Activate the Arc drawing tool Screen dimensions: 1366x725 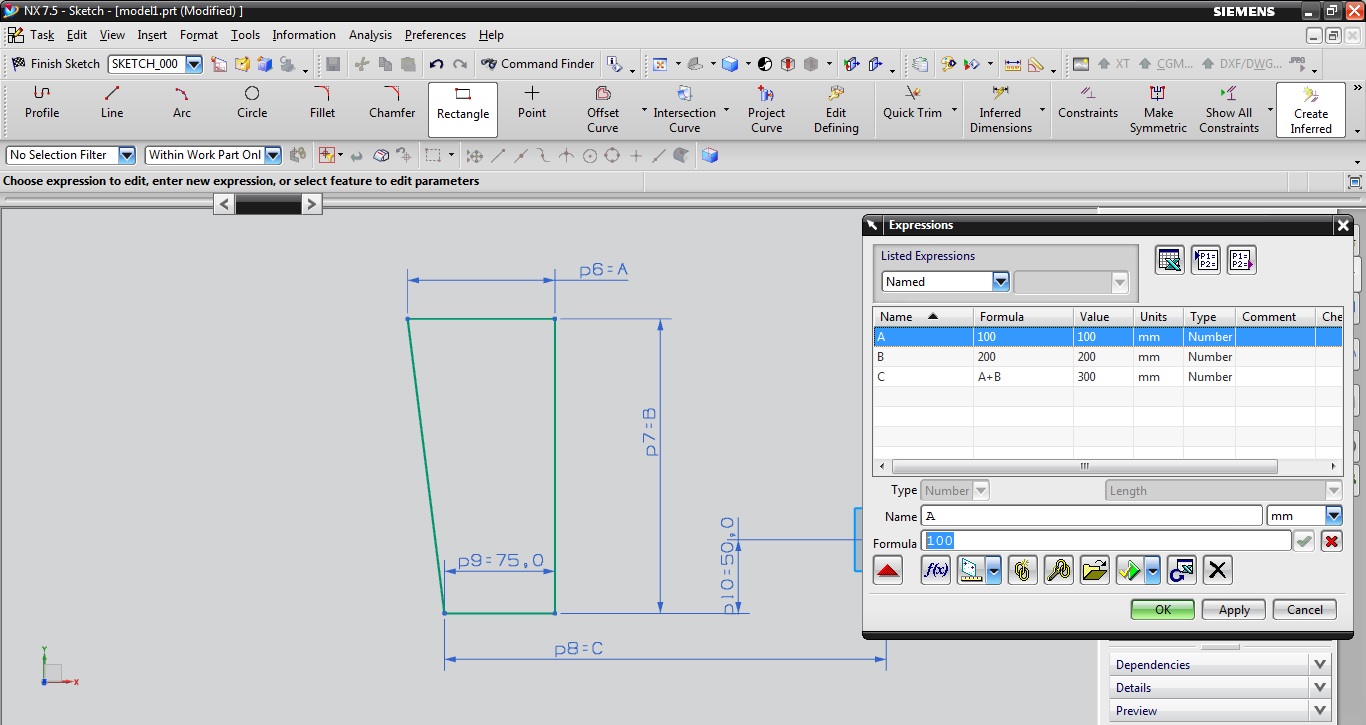click(181, 102)
